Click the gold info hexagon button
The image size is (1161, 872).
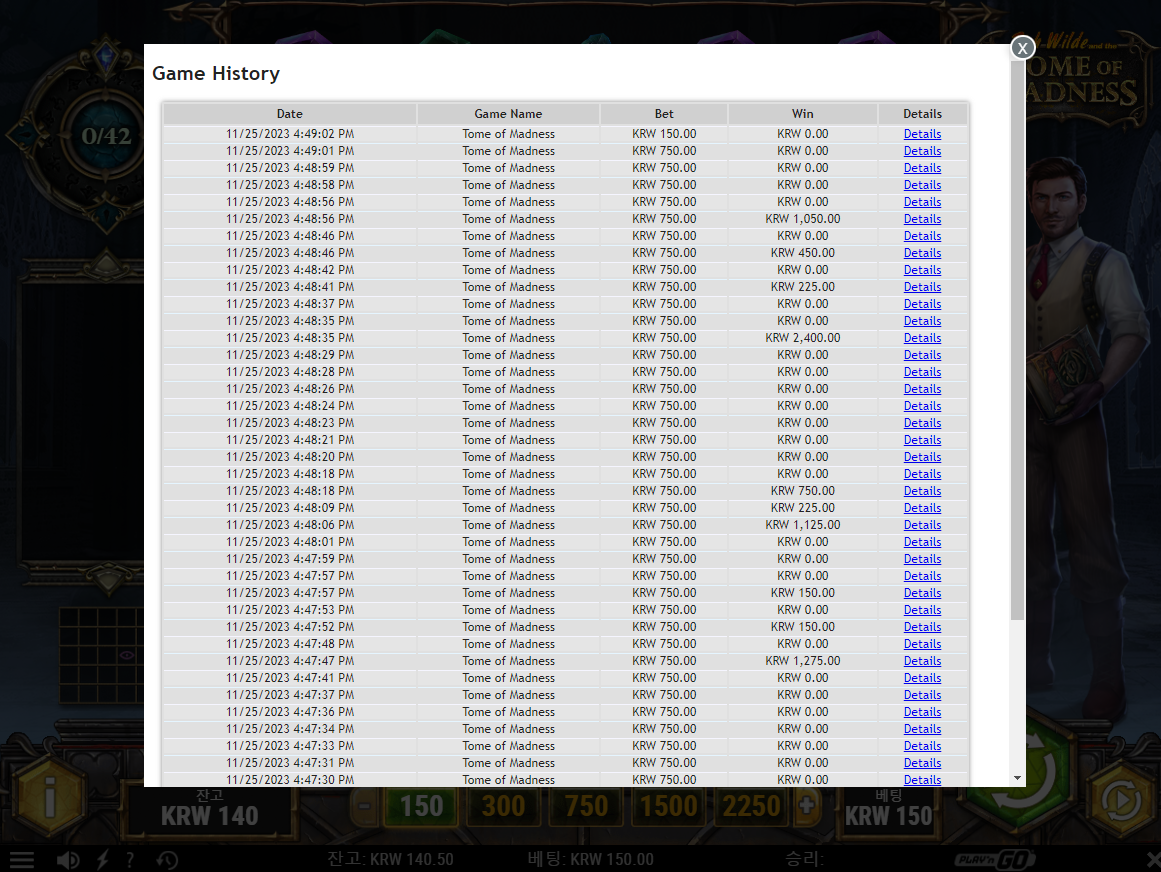coord(50,798)
